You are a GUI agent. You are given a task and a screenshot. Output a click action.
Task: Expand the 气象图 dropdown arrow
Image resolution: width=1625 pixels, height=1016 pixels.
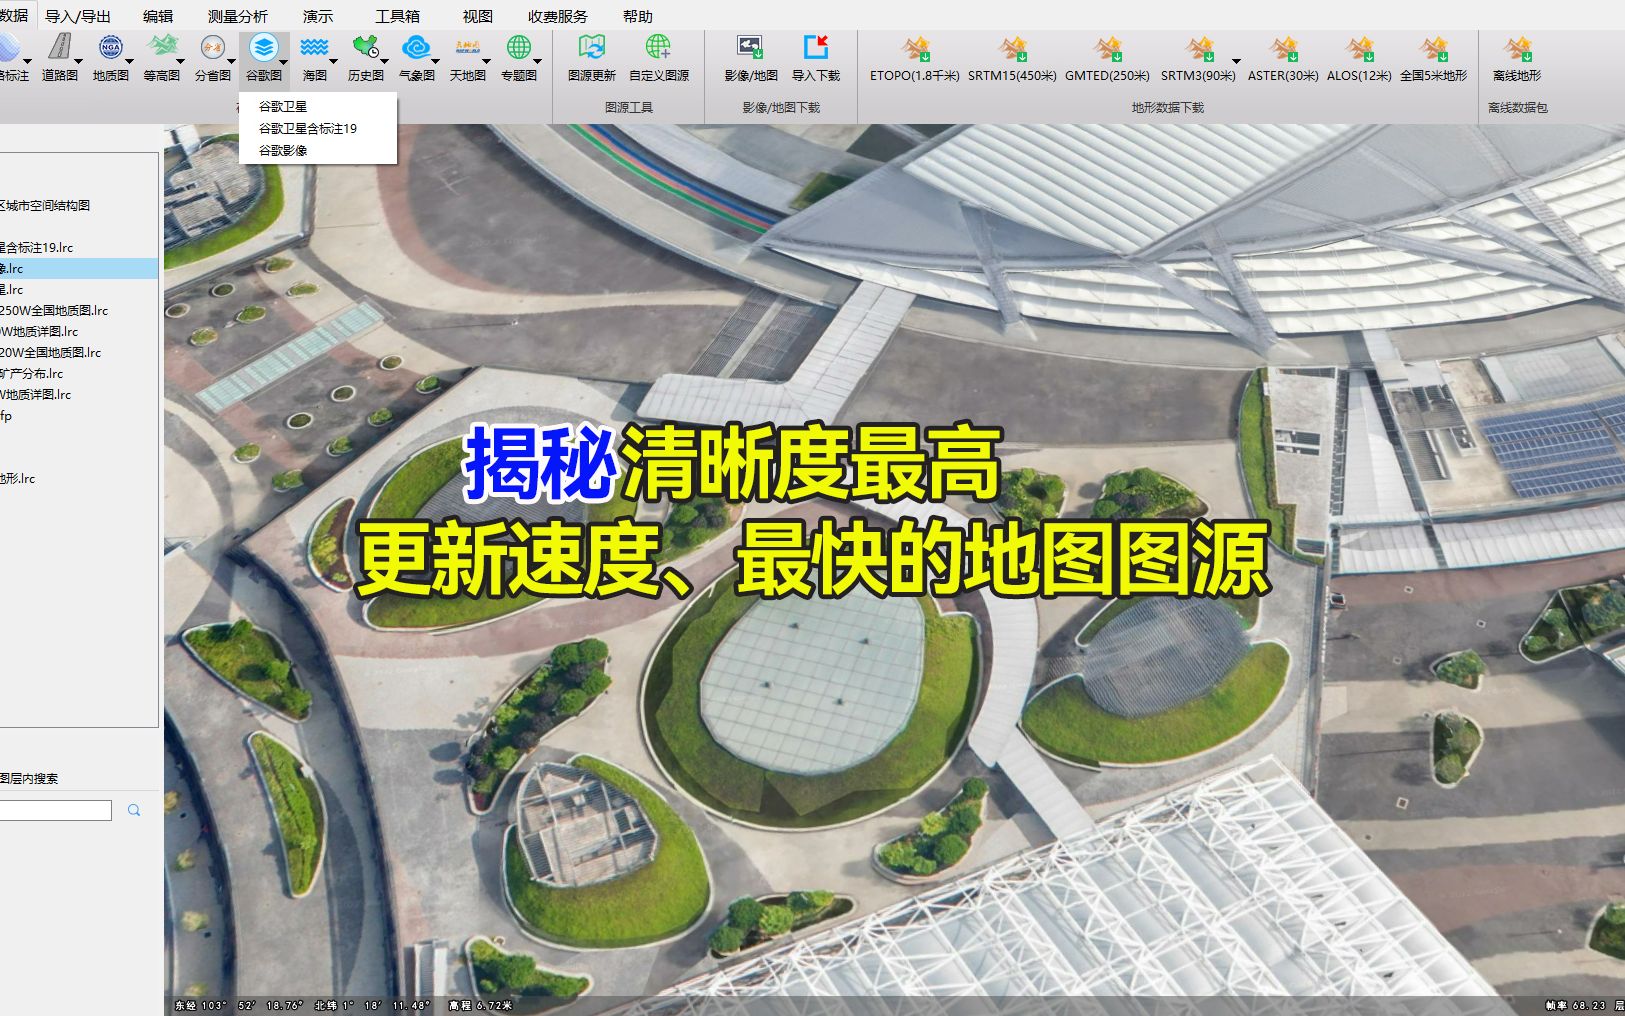[436, 62]
